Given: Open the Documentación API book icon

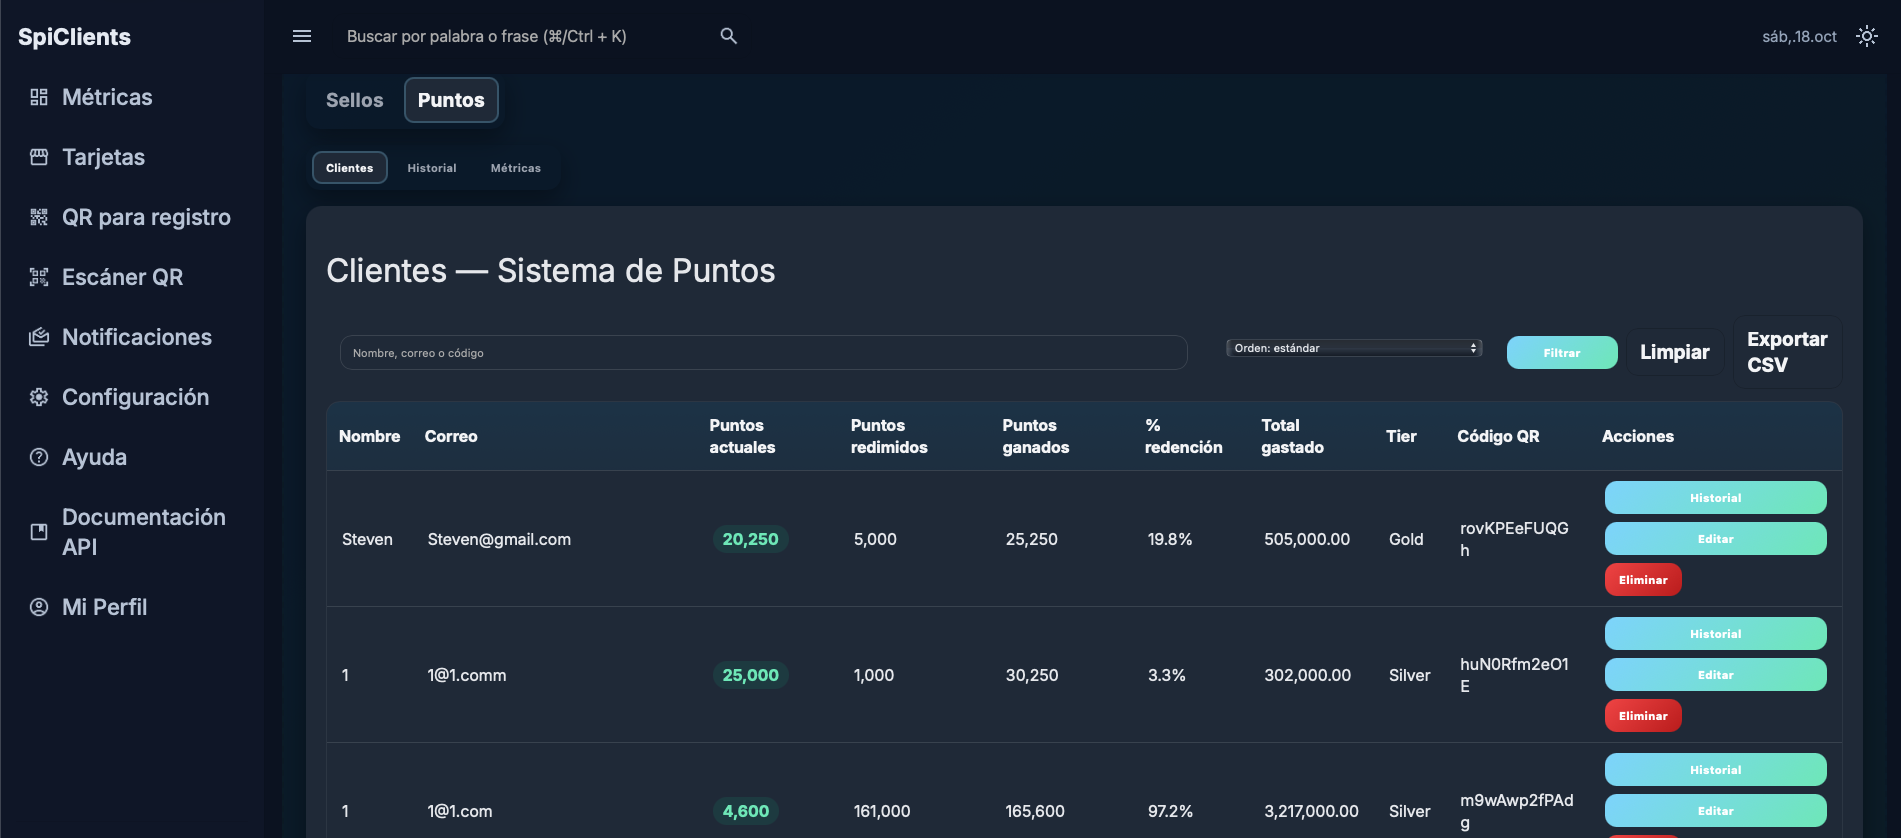Looking at the screenshot, I should 39,532.
